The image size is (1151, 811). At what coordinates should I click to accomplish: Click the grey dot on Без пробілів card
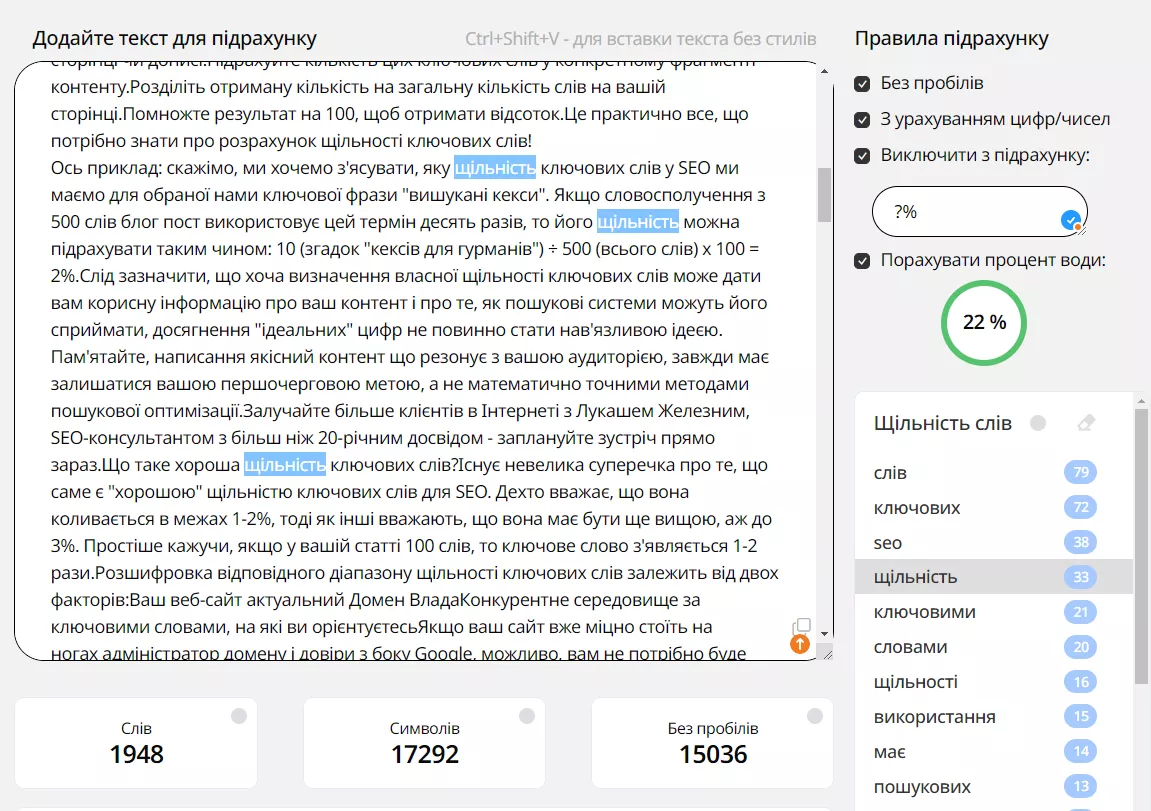tap(814, 716)
